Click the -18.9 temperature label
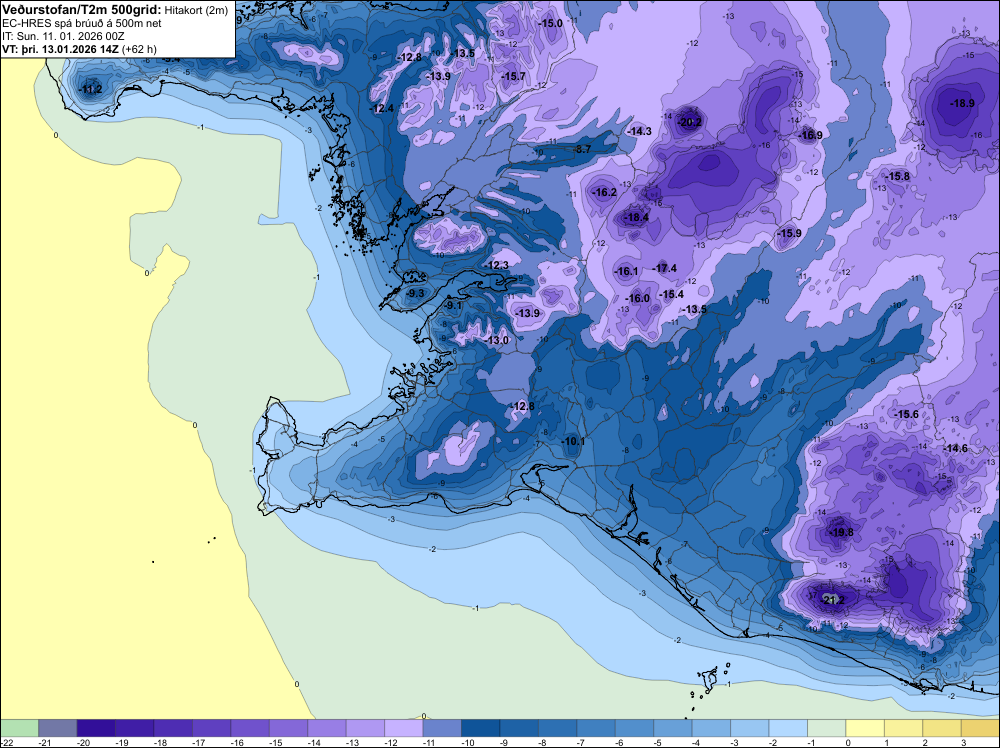This screenshot has height=748, width=1000. coord(962,103)
